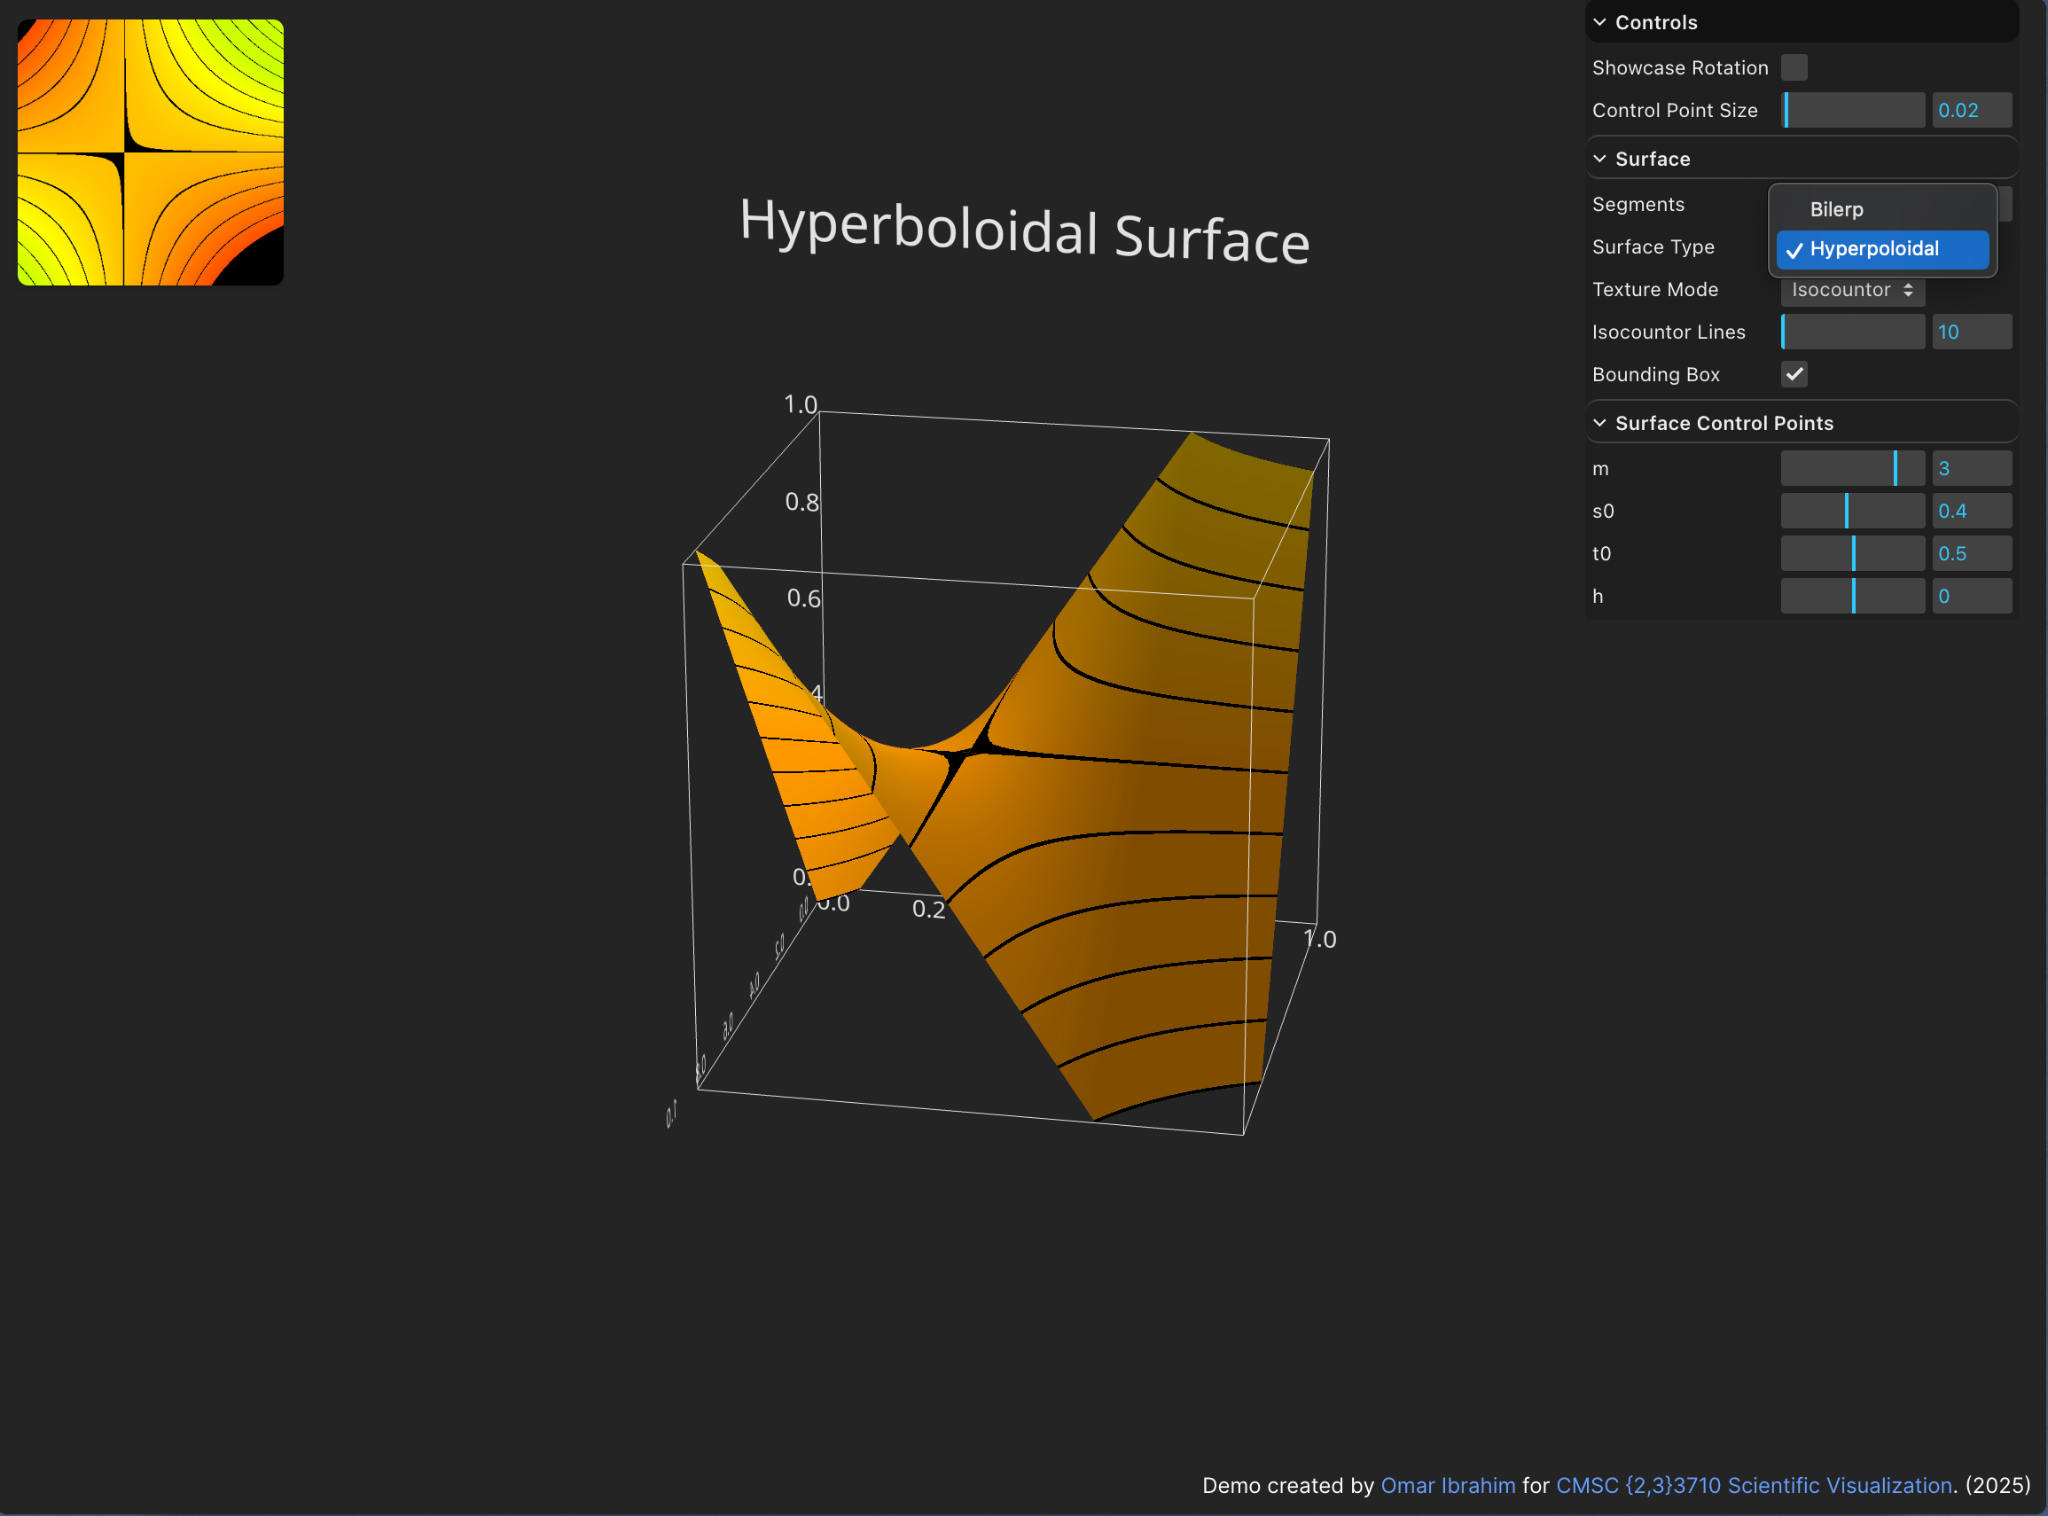Edit the Control Point Size value box
Screen dimensions: 2048x1516
pos(1971,110)
